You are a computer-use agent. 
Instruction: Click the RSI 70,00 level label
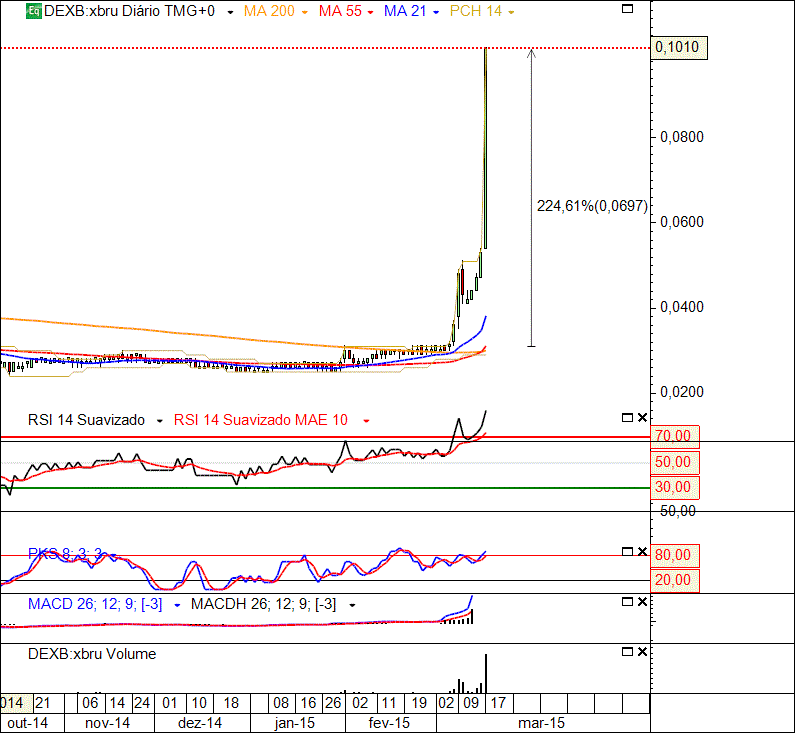coord(674,436)
